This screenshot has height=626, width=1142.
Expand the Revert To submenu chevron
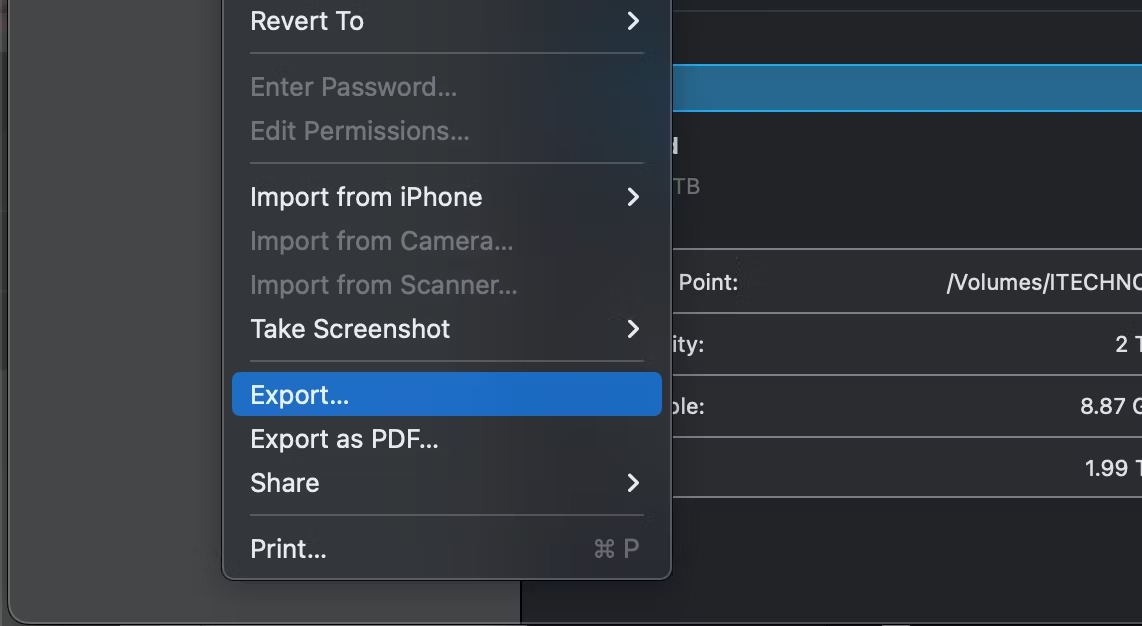click(x=633, y=21)
